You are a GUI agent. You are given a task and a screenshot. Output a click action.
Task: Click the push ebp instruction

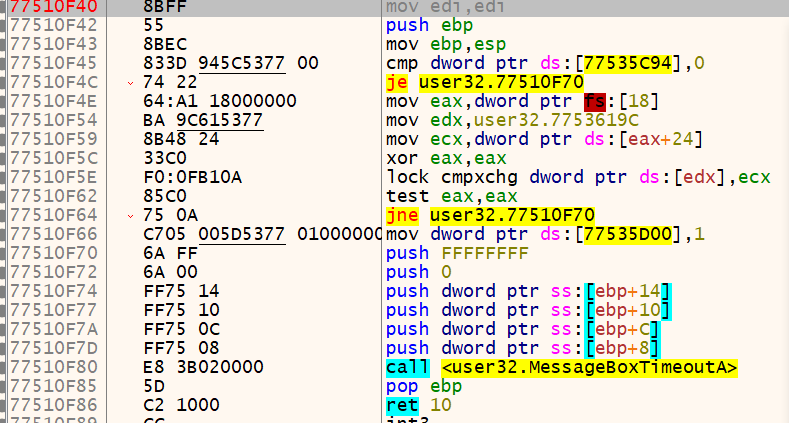(x=429, y=25)
